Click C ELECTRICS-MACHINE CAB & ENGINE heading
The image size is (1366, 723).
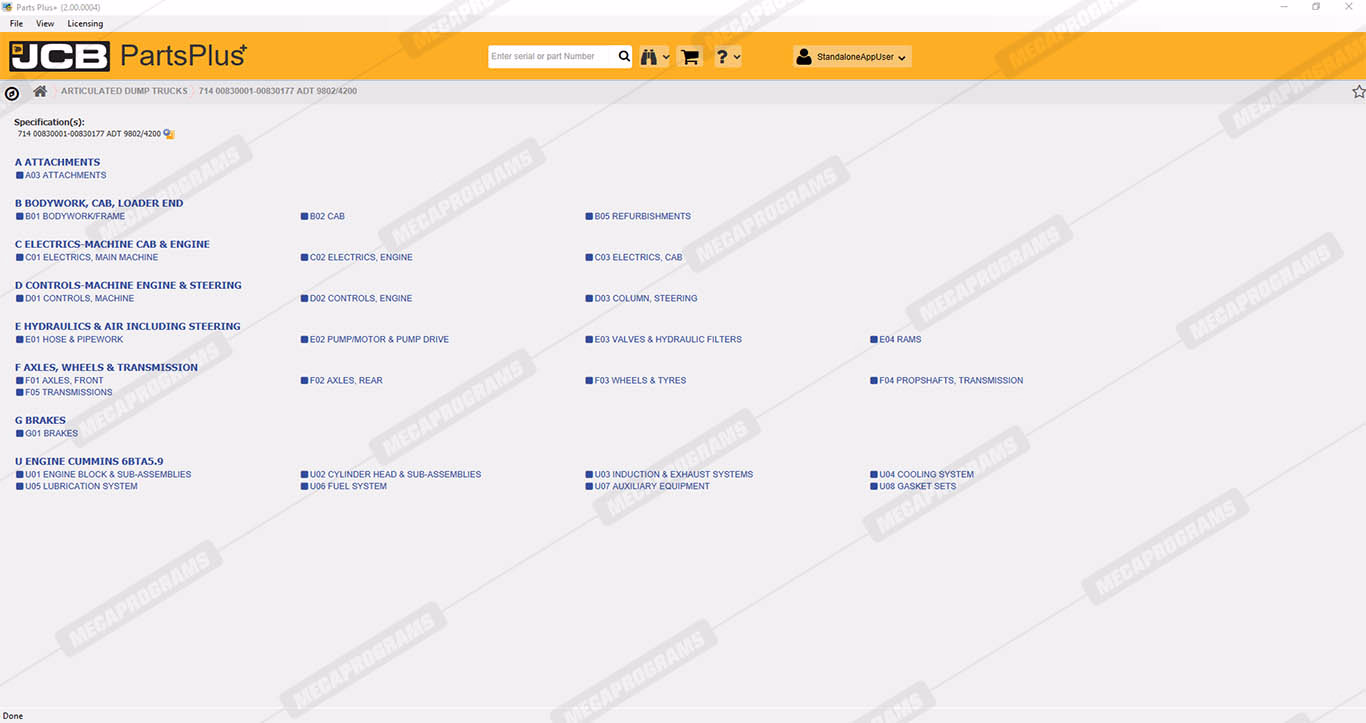(x=113, y=244)
